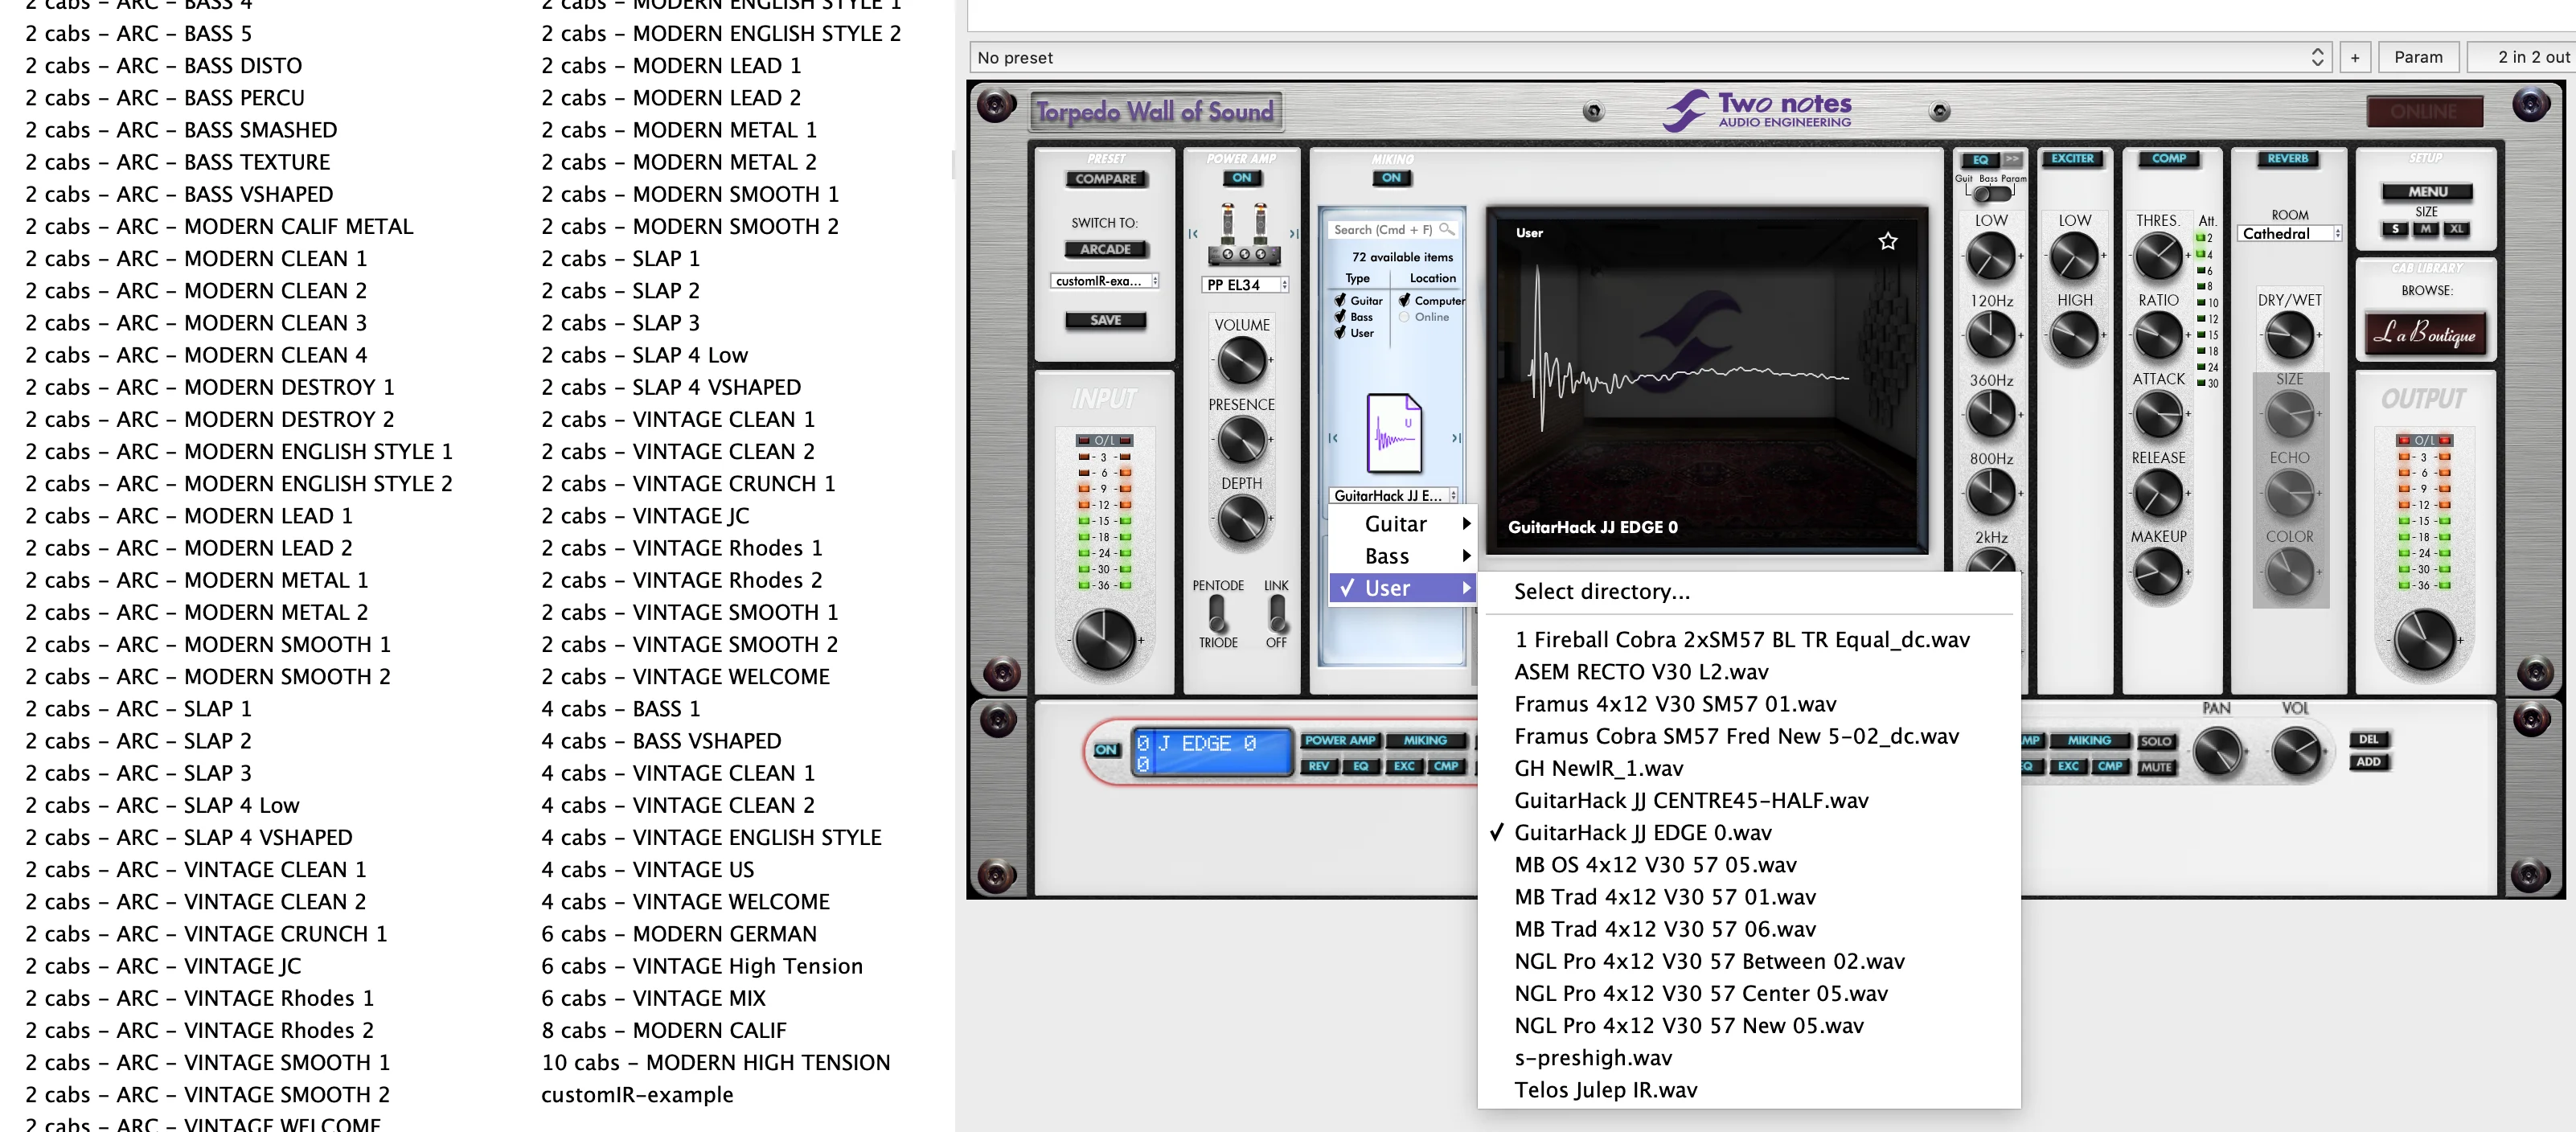Open La Boutique cab library browser
This screenshot has width=2576, height=1132.
pos(2424,334)
